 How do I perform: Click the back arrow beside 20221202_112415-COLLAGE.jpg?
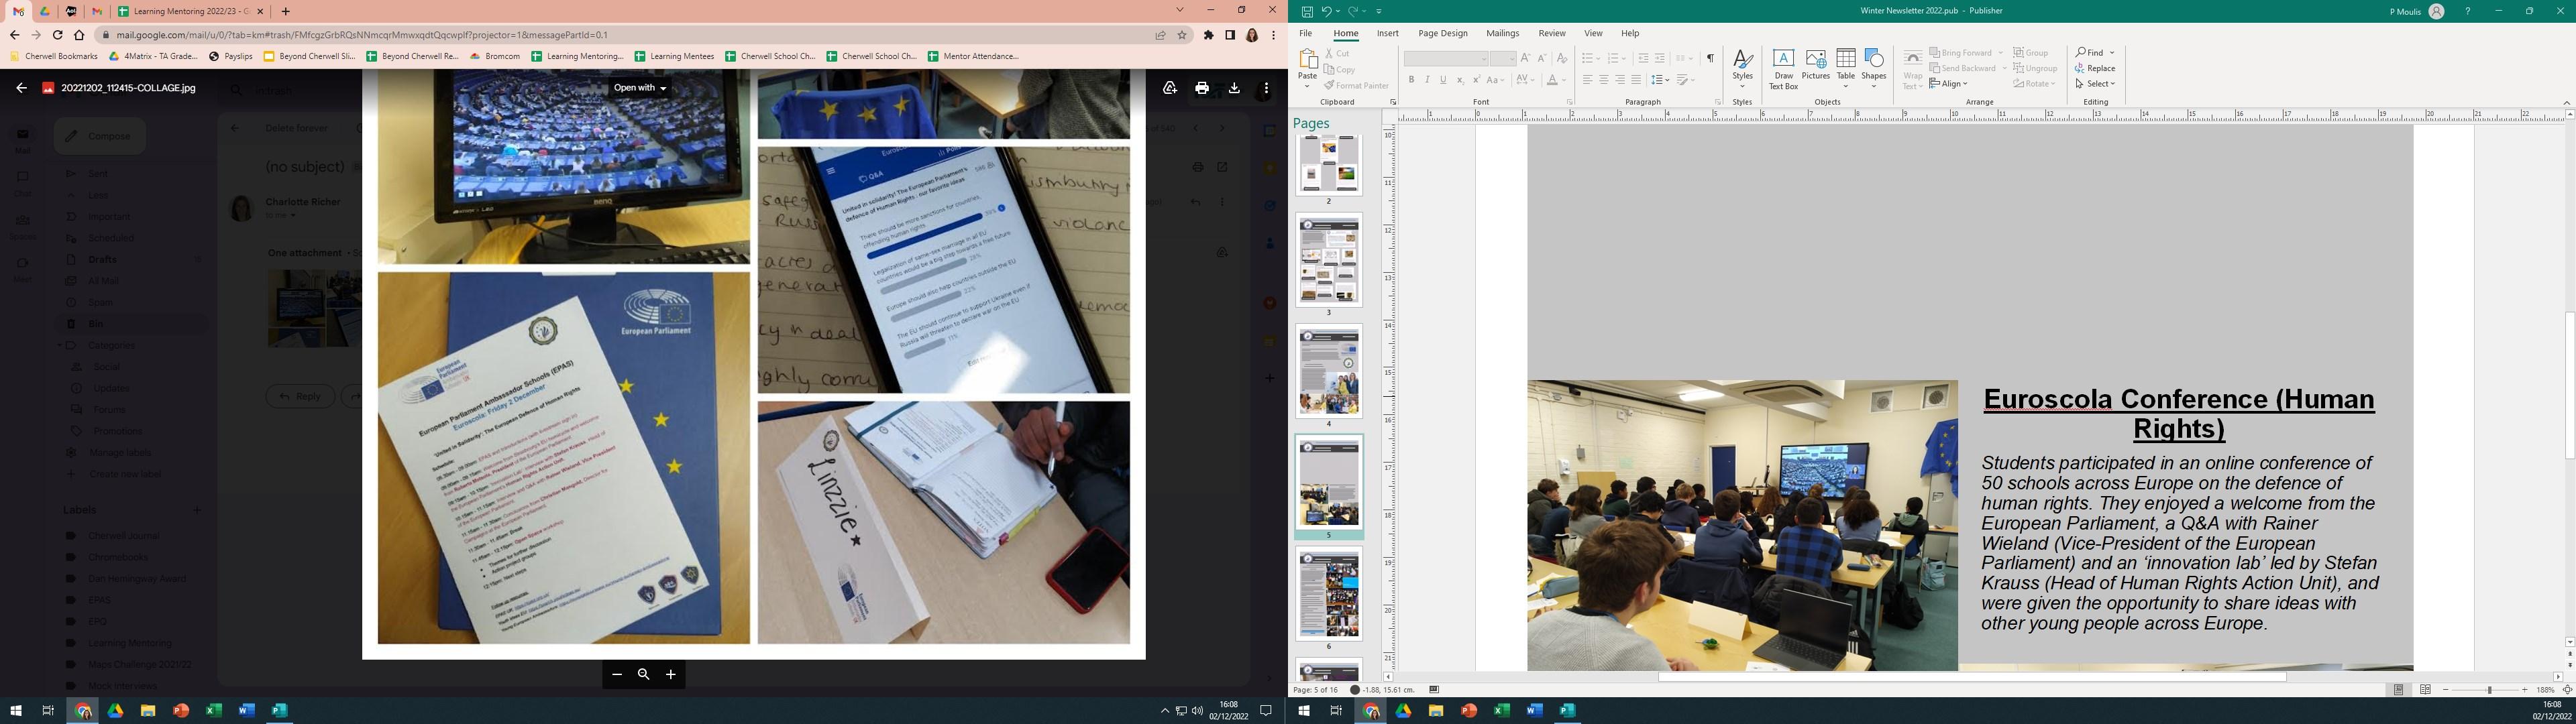click(21, 88)
